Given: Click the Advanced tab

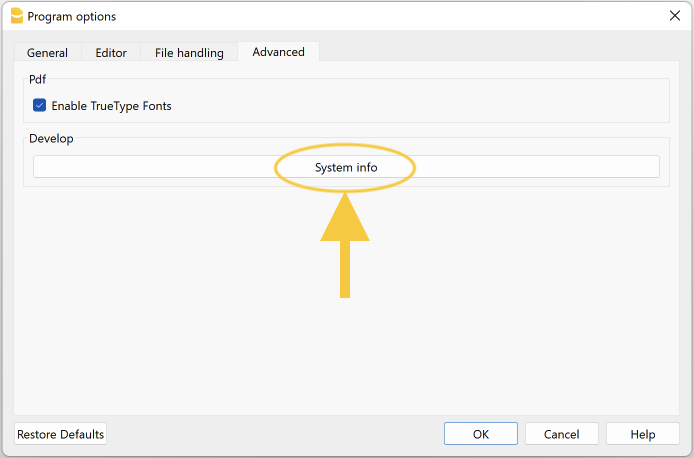Looking at the screenshot, I should (x=278, y=52).
